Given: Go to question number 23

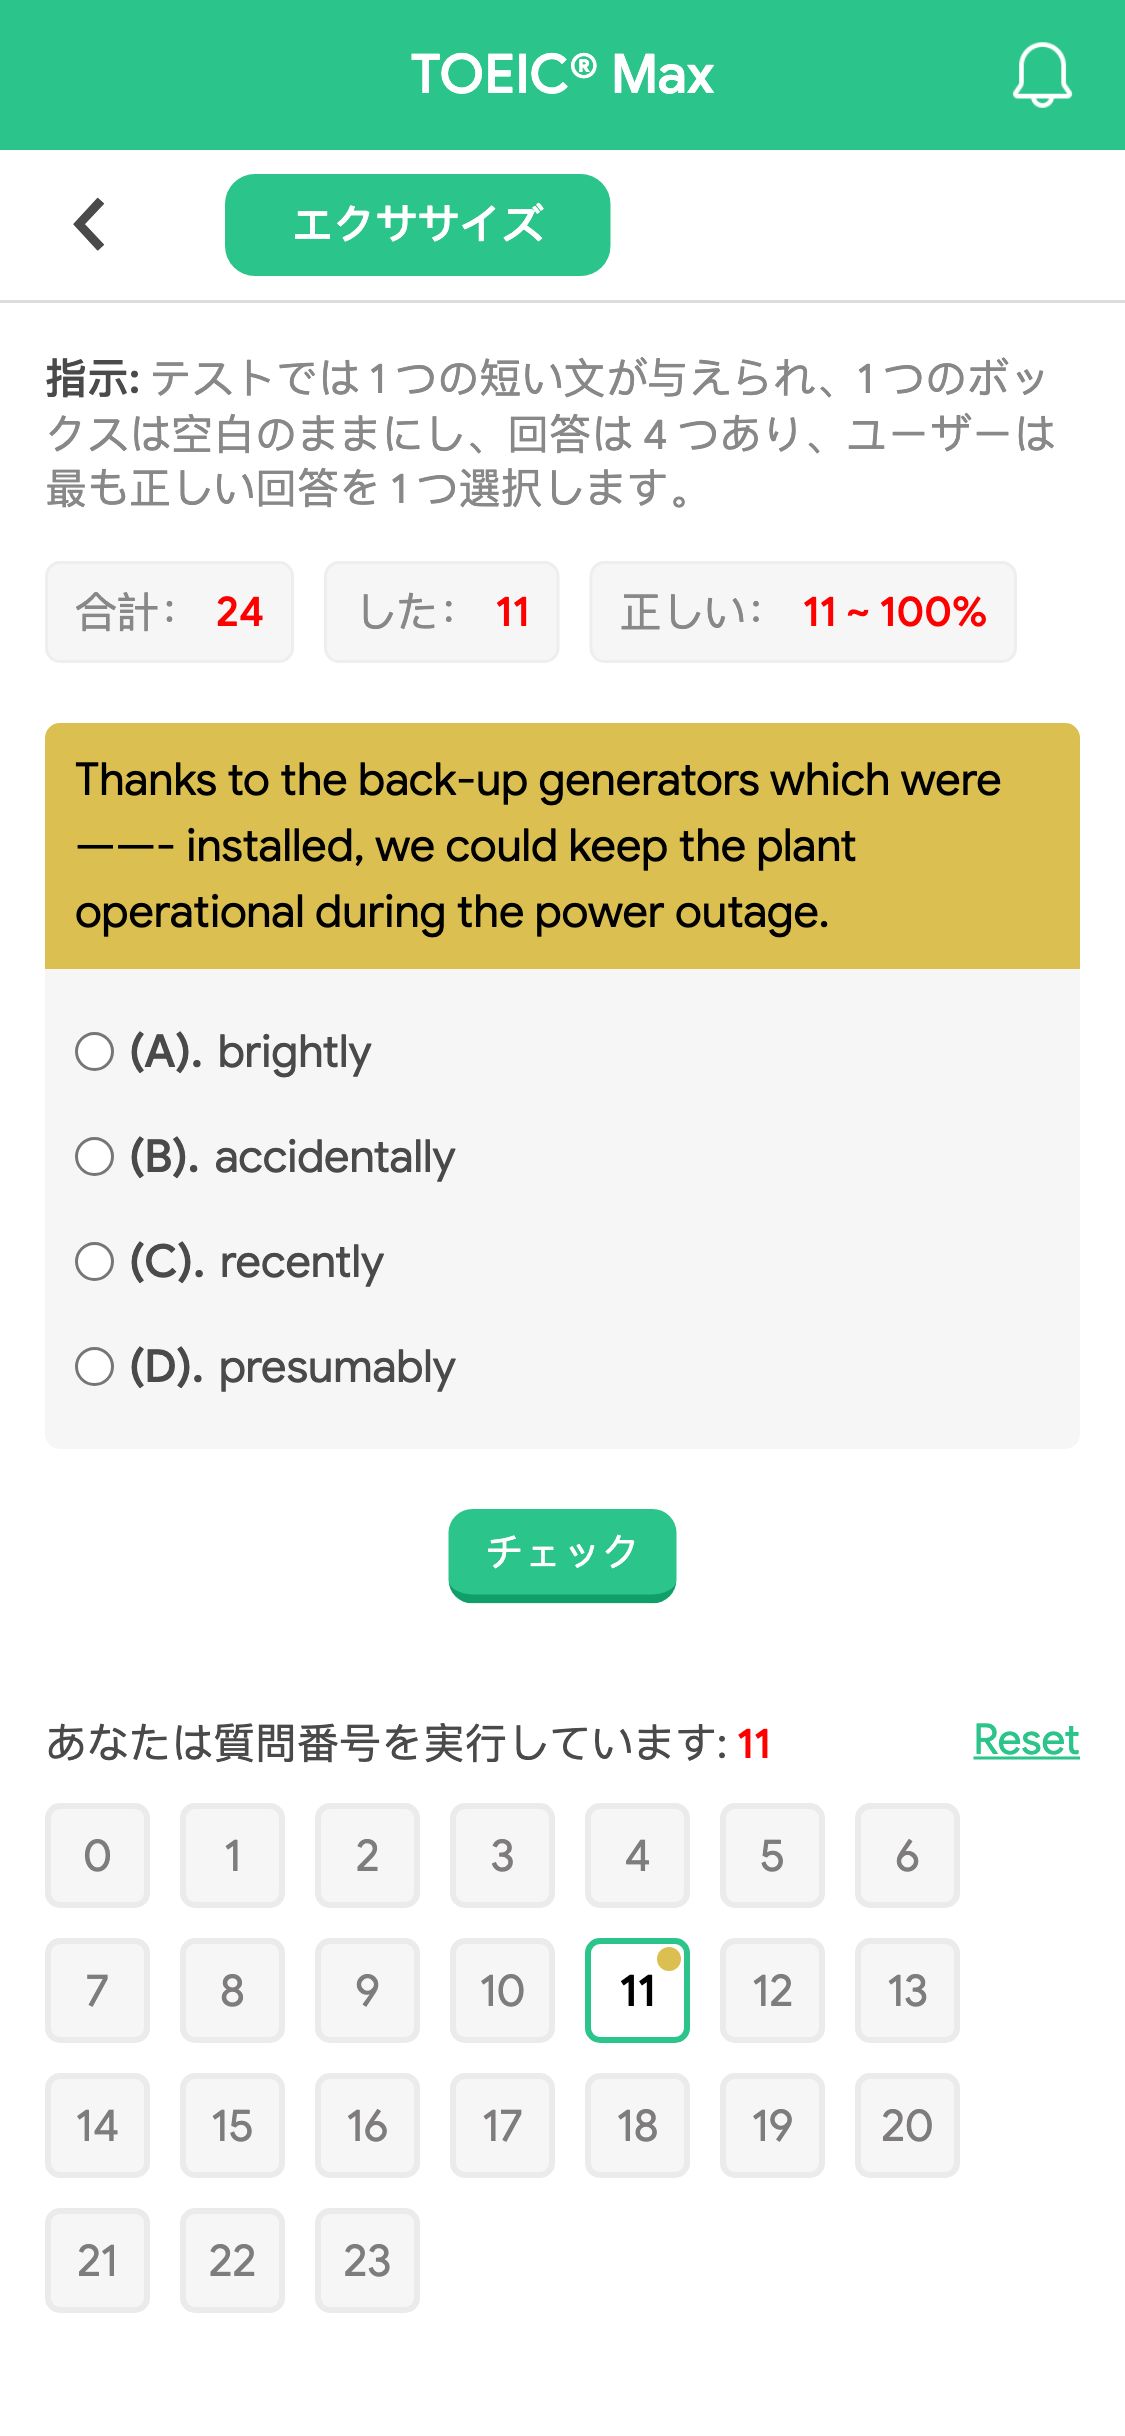Looking at the screenshot, I should (367, 2261).
